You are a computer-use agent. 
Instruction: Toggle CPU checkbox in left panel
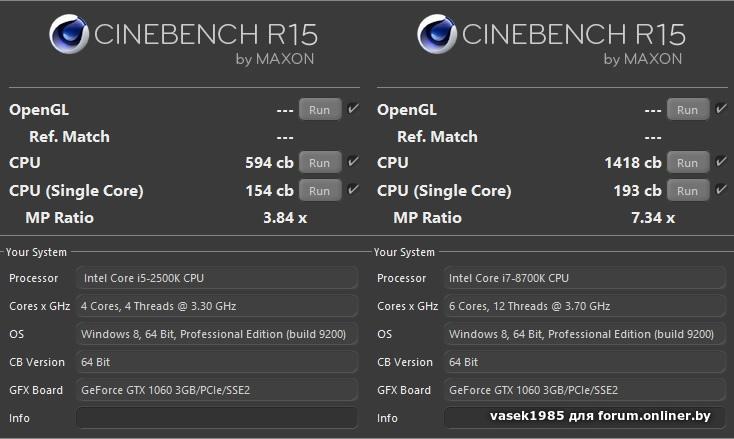[353, 161]
